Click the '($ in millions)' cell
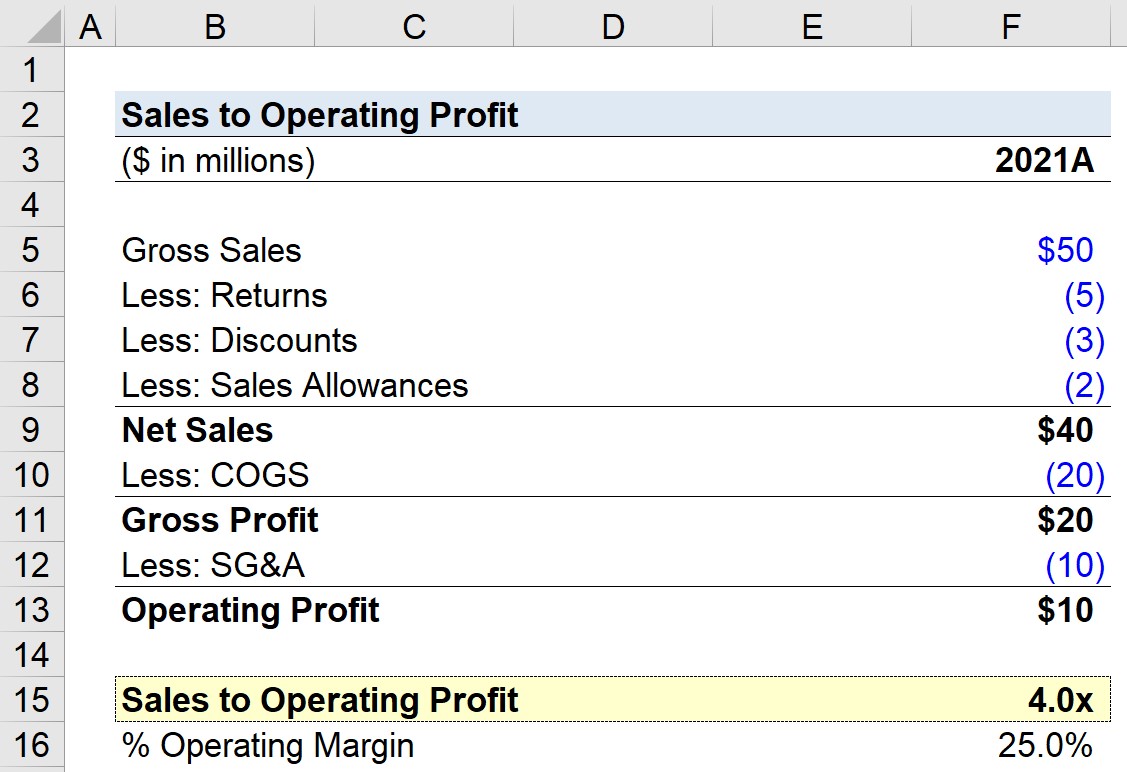 tap(218, 160)
